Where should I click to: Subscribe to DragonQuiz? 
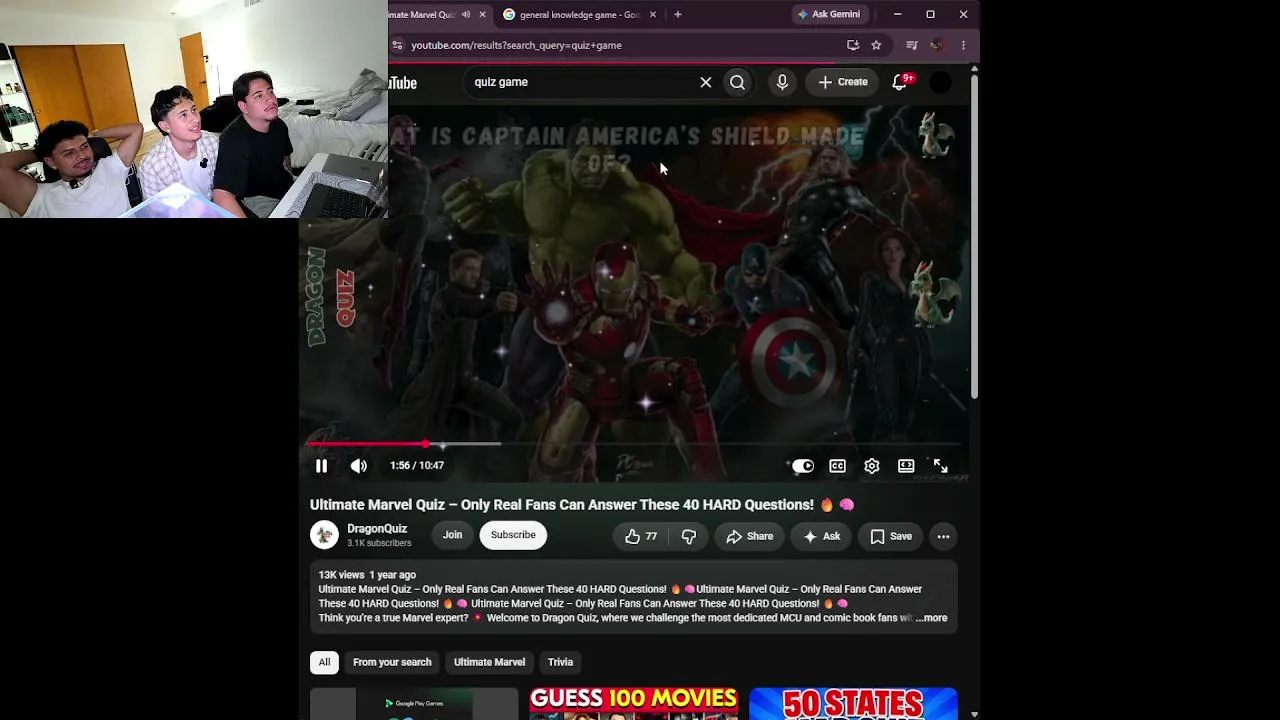pos(513,535)
